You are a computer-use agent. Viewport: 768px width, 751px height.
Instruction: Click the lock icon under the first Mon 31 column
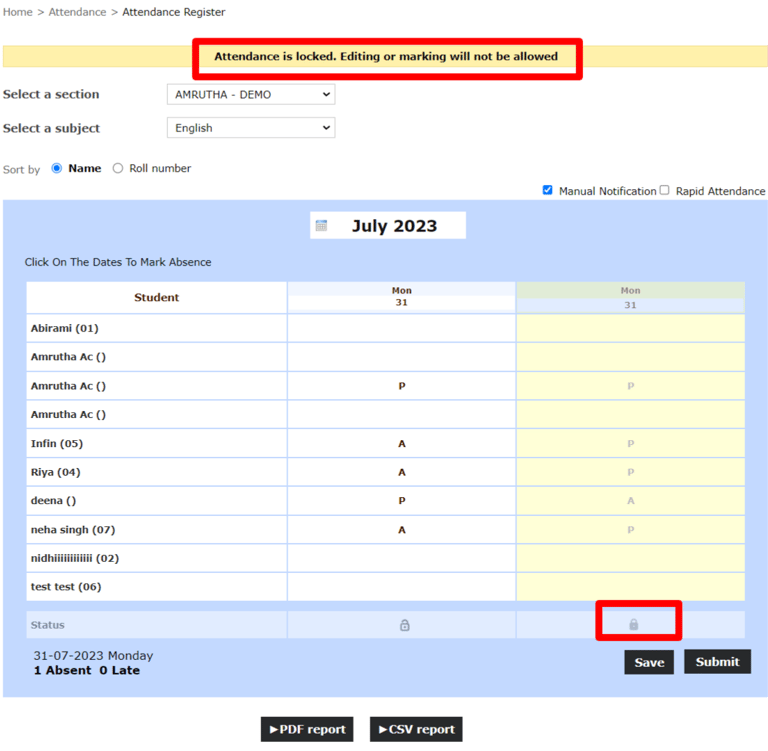405,625
